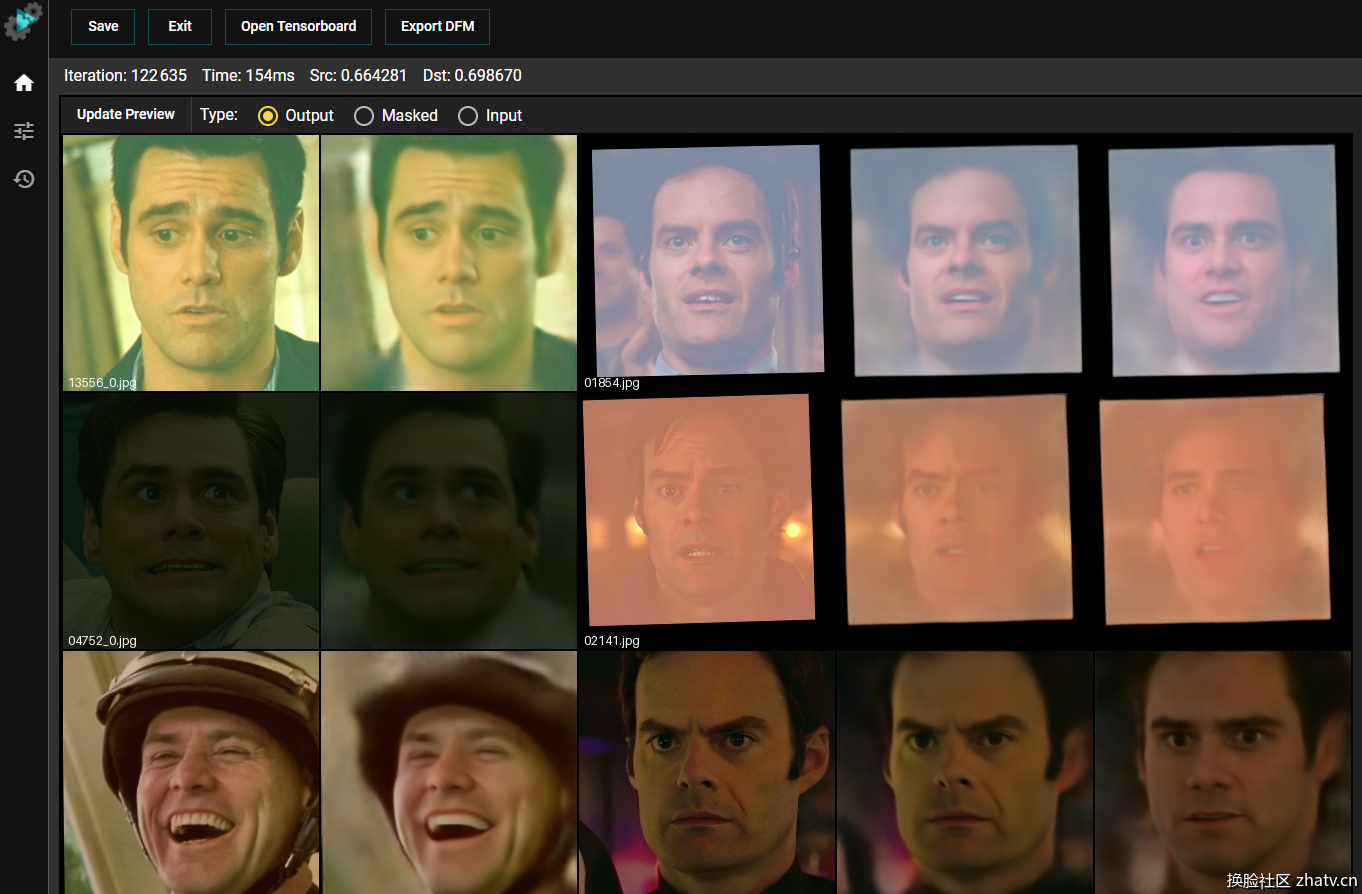Viewport: 1362px width, 894px height.
Task: Open the settings sliders sidebar icon
Action: click(x=24, y=131)
